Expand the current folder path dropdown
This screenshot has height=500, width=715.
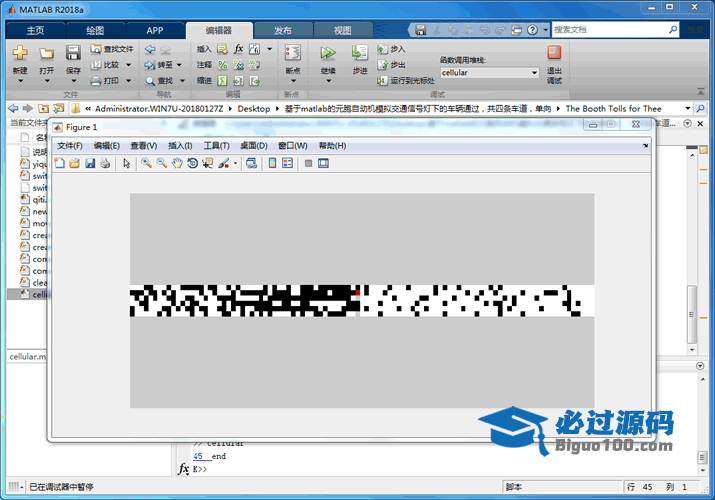pyautogui.click(x=689, y=108)
